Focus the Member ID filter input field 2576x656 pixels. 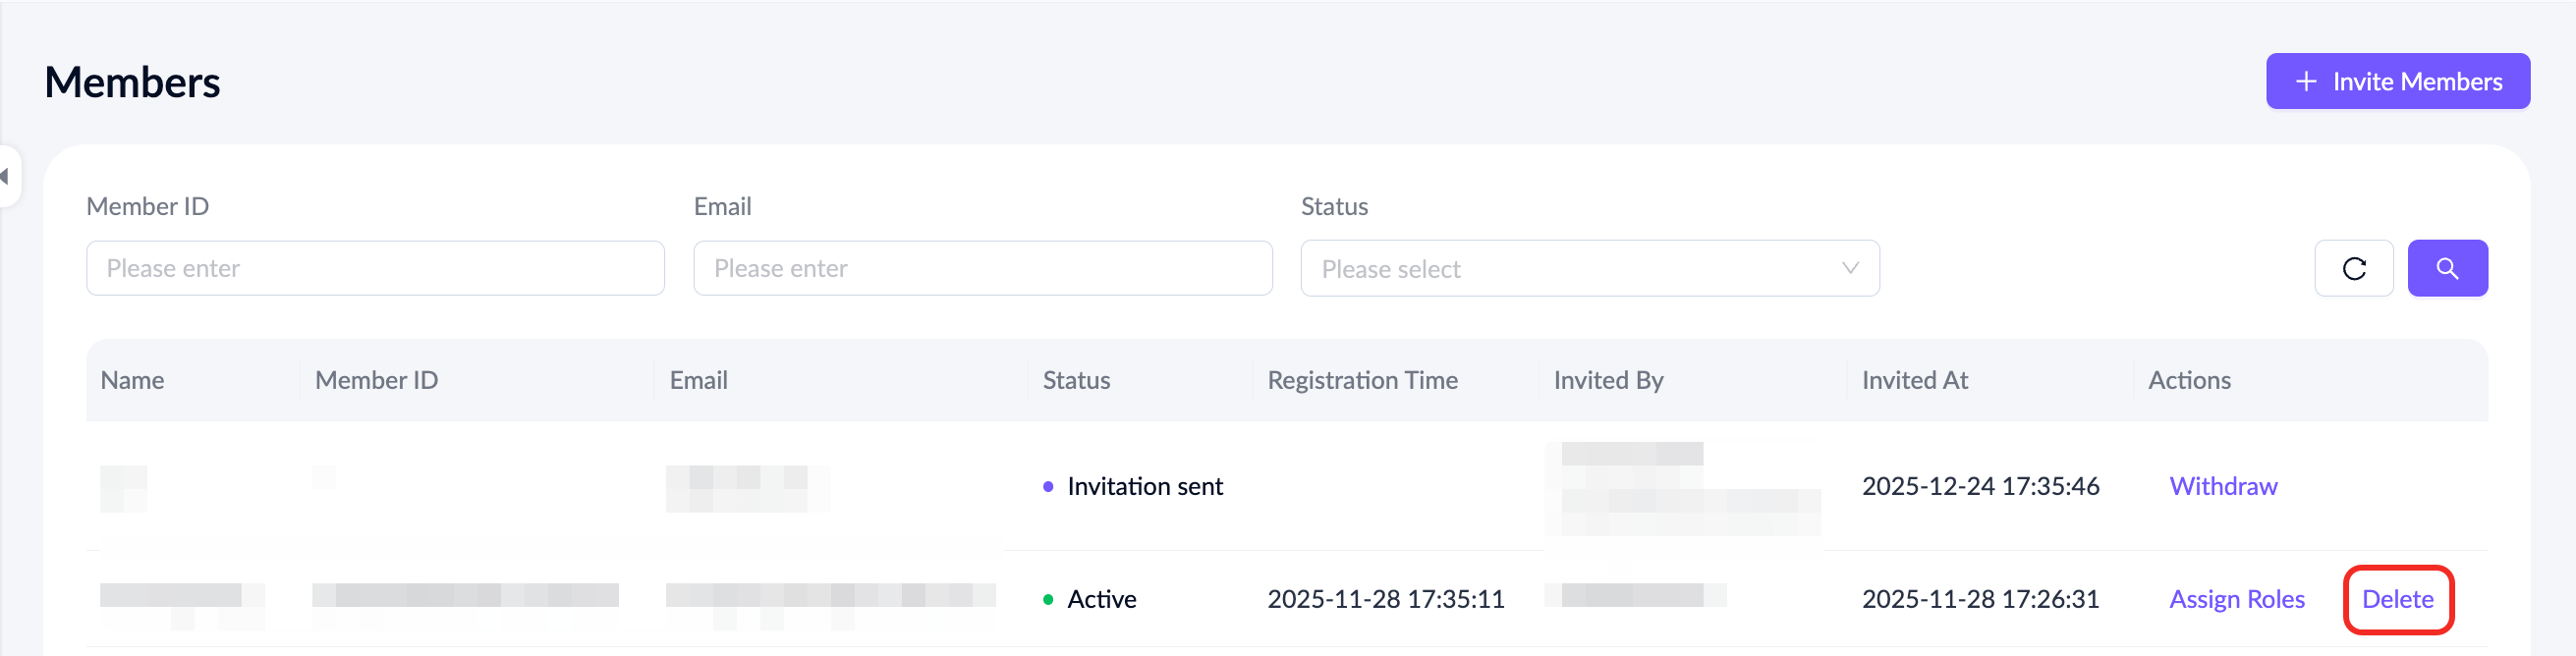[375, 268]
